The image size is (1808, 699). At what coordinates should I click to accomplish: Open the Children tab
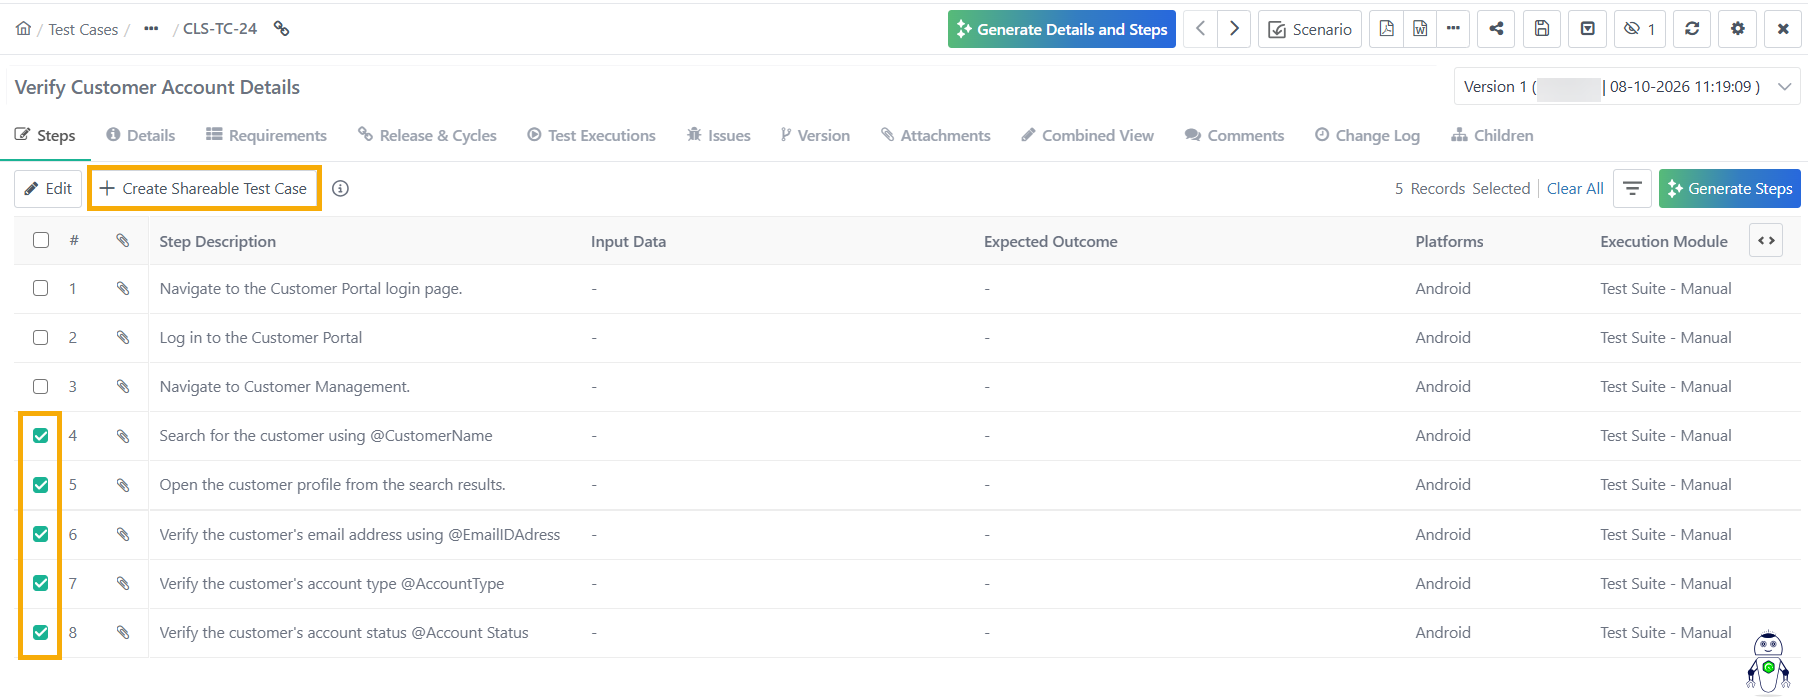click(x=1492, y=136)
